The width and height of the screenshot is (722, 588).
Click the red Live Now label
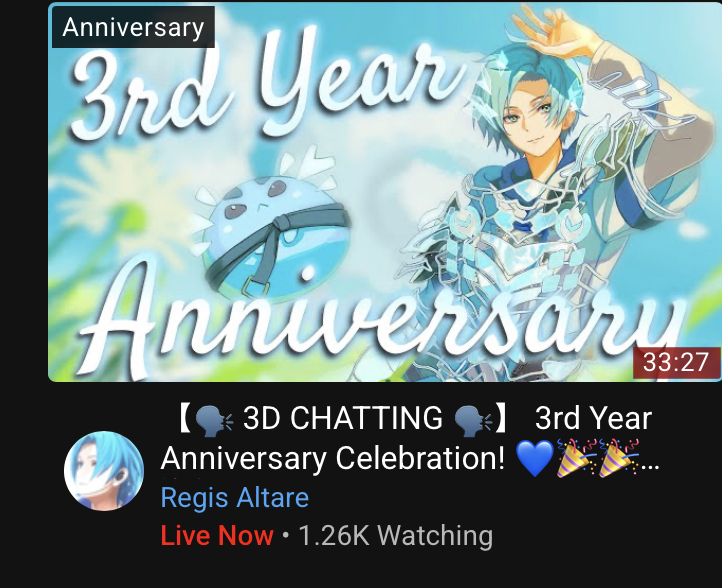point(217,536)
